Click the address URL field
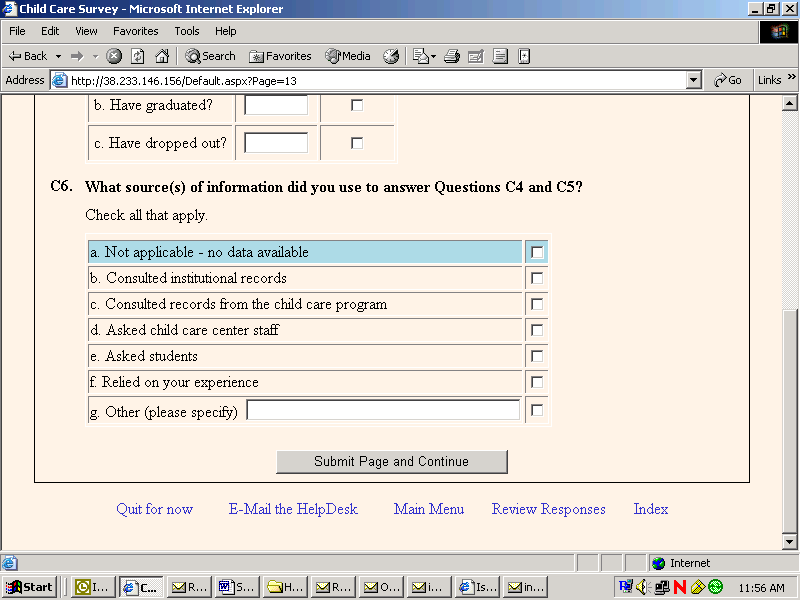The height and width of the screenshot is (600, 800). pos(378,81)
